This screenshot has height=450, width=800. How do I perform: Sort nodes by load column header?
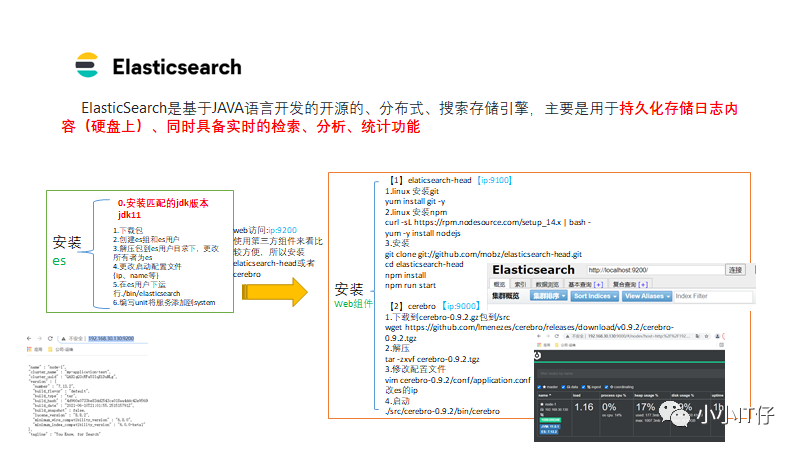(x=577, y=395)
